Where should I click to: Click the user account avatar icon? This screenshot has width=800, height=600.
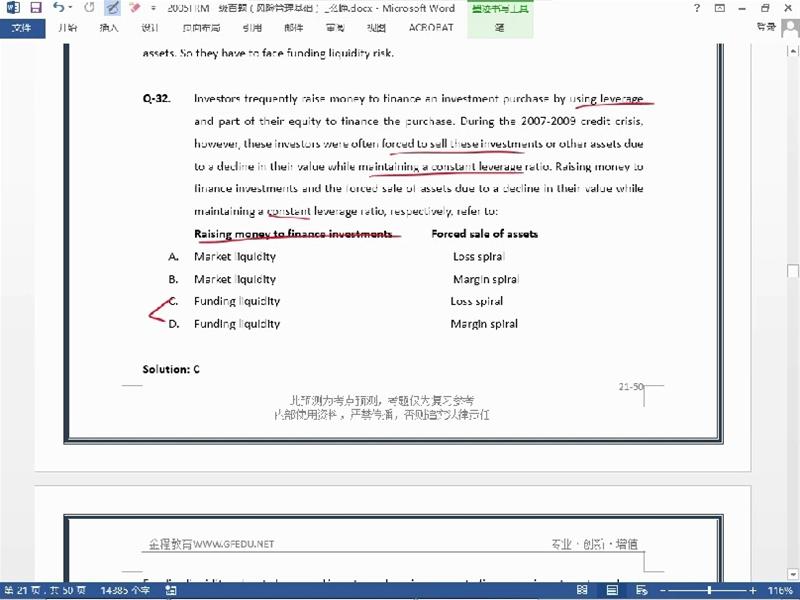[x=790, y=28]
